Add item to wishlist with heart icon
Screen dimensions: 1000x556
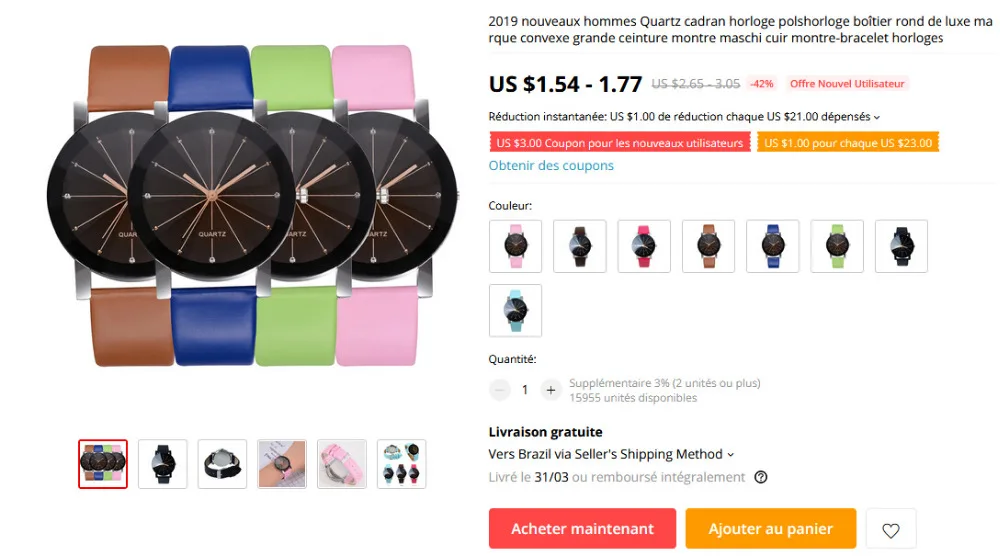[x=890, y=529]
